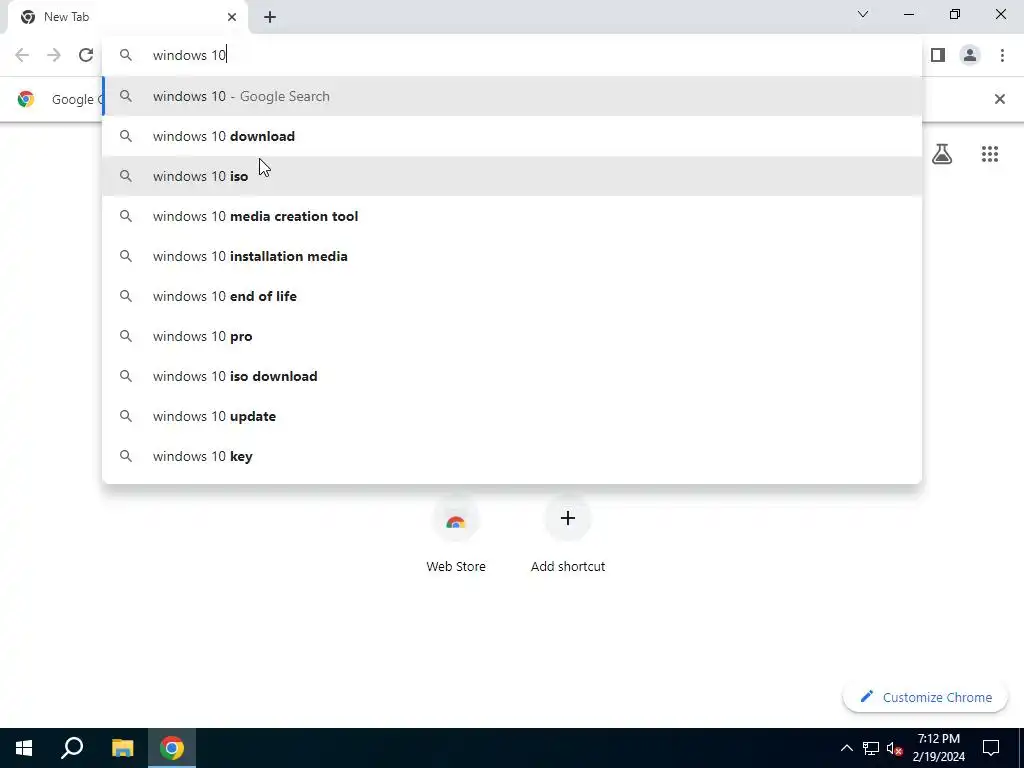This screenshot has height=768, width=1024.
Task: Open network status tray icon
Action: tap(871, 748)
